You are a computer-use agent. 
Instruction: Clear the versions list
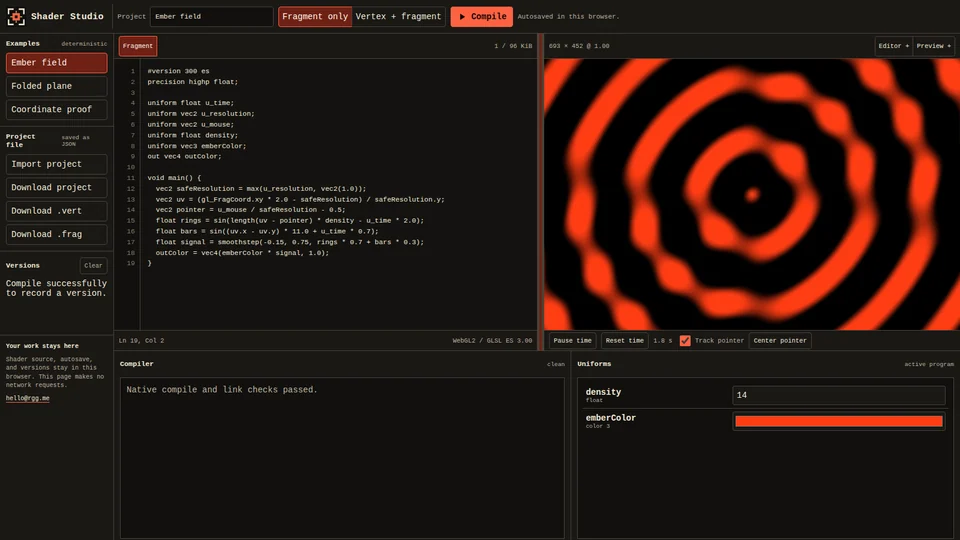pyautogui.click(x=93, y=266)
